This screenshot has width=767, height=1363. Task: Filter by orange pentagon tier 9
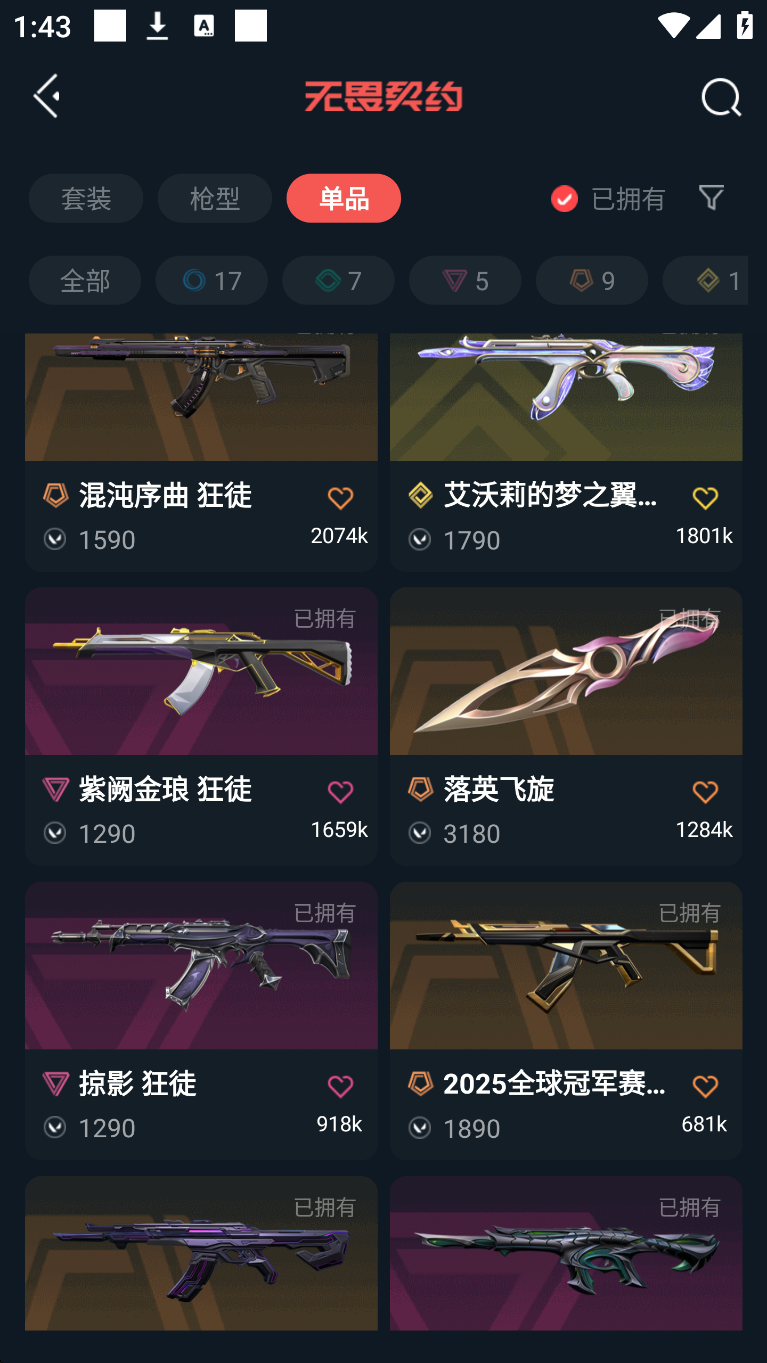(592, 280)
